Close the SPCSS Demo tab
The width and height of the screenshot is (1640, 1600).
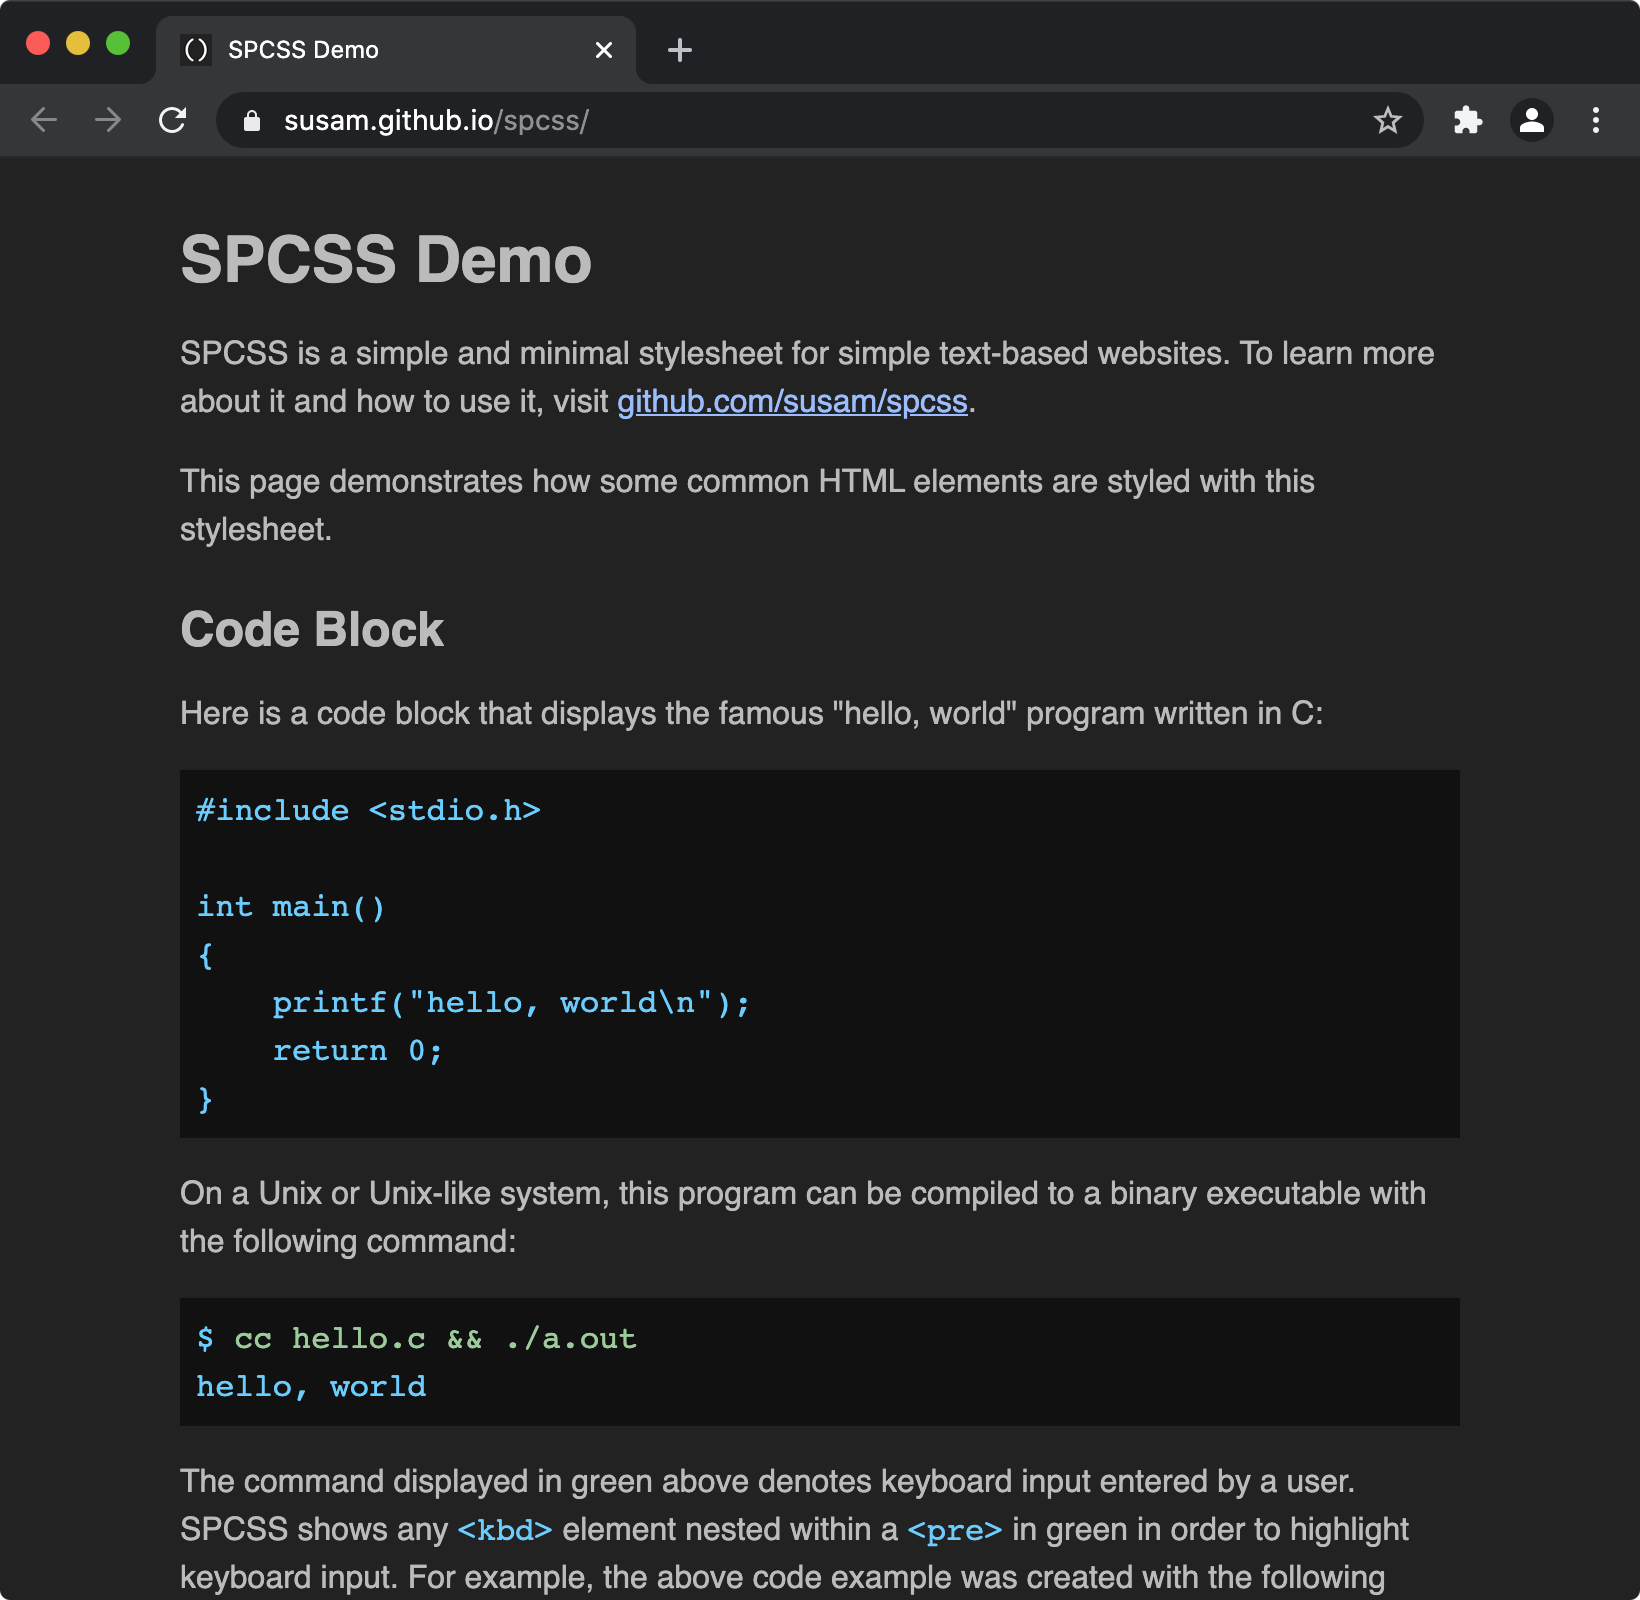[x=603, y=50]
